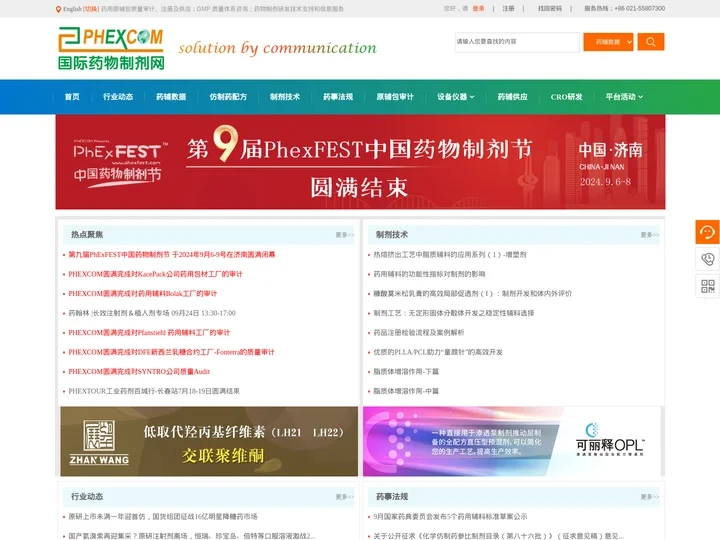The height and width of the screenshot is (540, 720).
Task: Open 药辅数据 navigation item
Action: (x=171, y=97)
